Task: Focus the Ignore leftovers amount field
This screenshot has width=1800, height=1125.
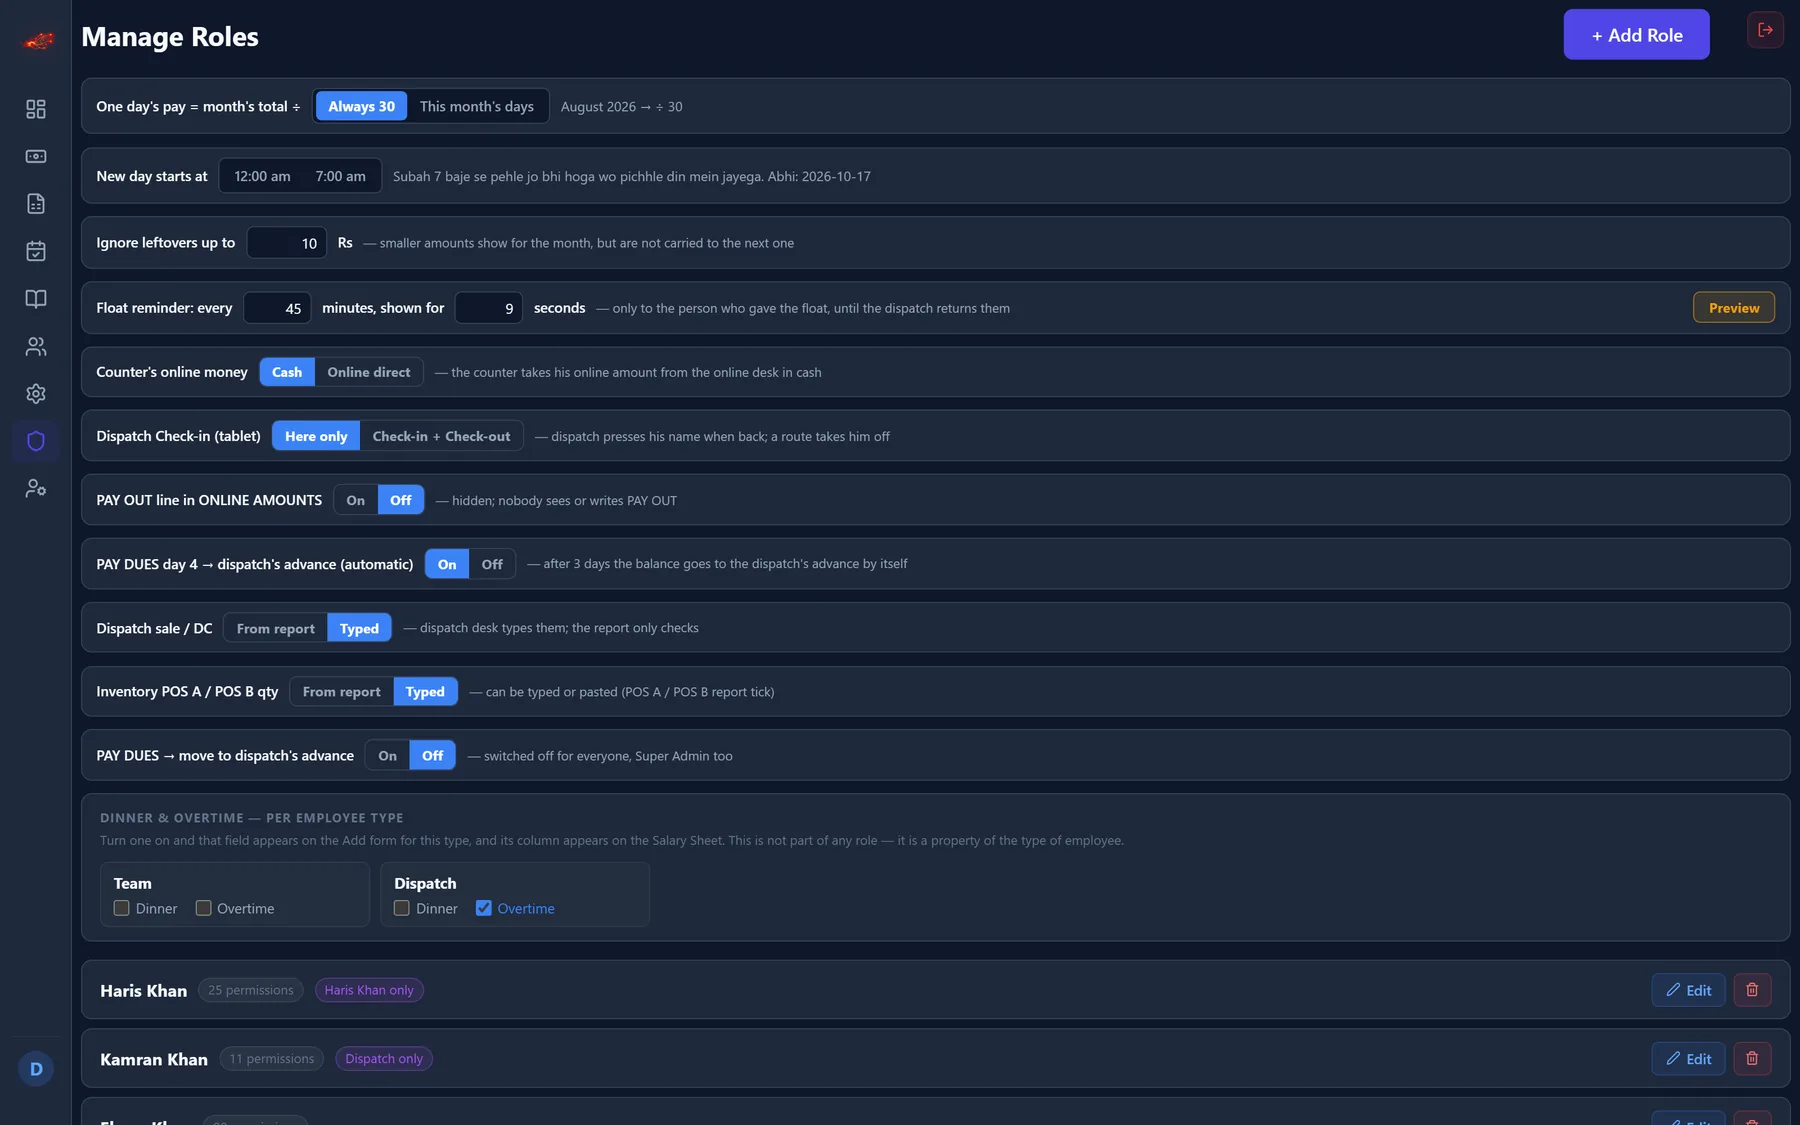Action: tap(287, 243)
